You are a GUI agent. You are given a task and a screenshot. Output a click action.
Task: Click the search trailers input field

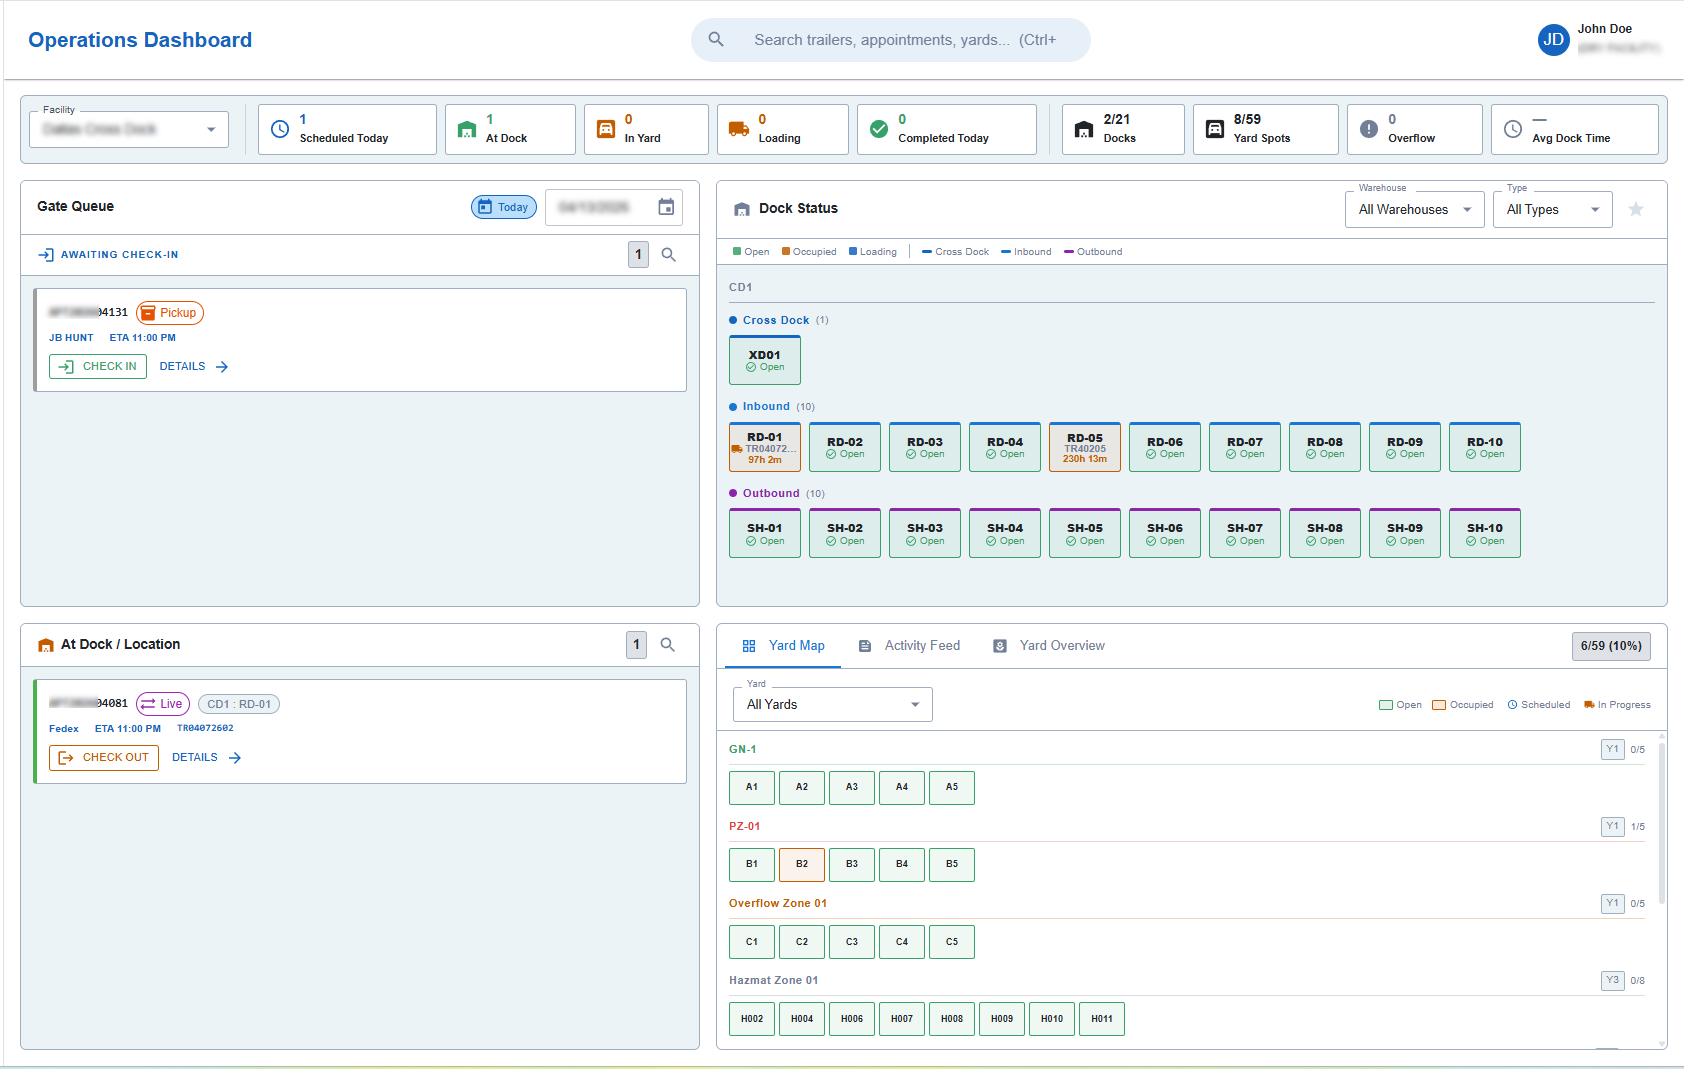(890, 40)
